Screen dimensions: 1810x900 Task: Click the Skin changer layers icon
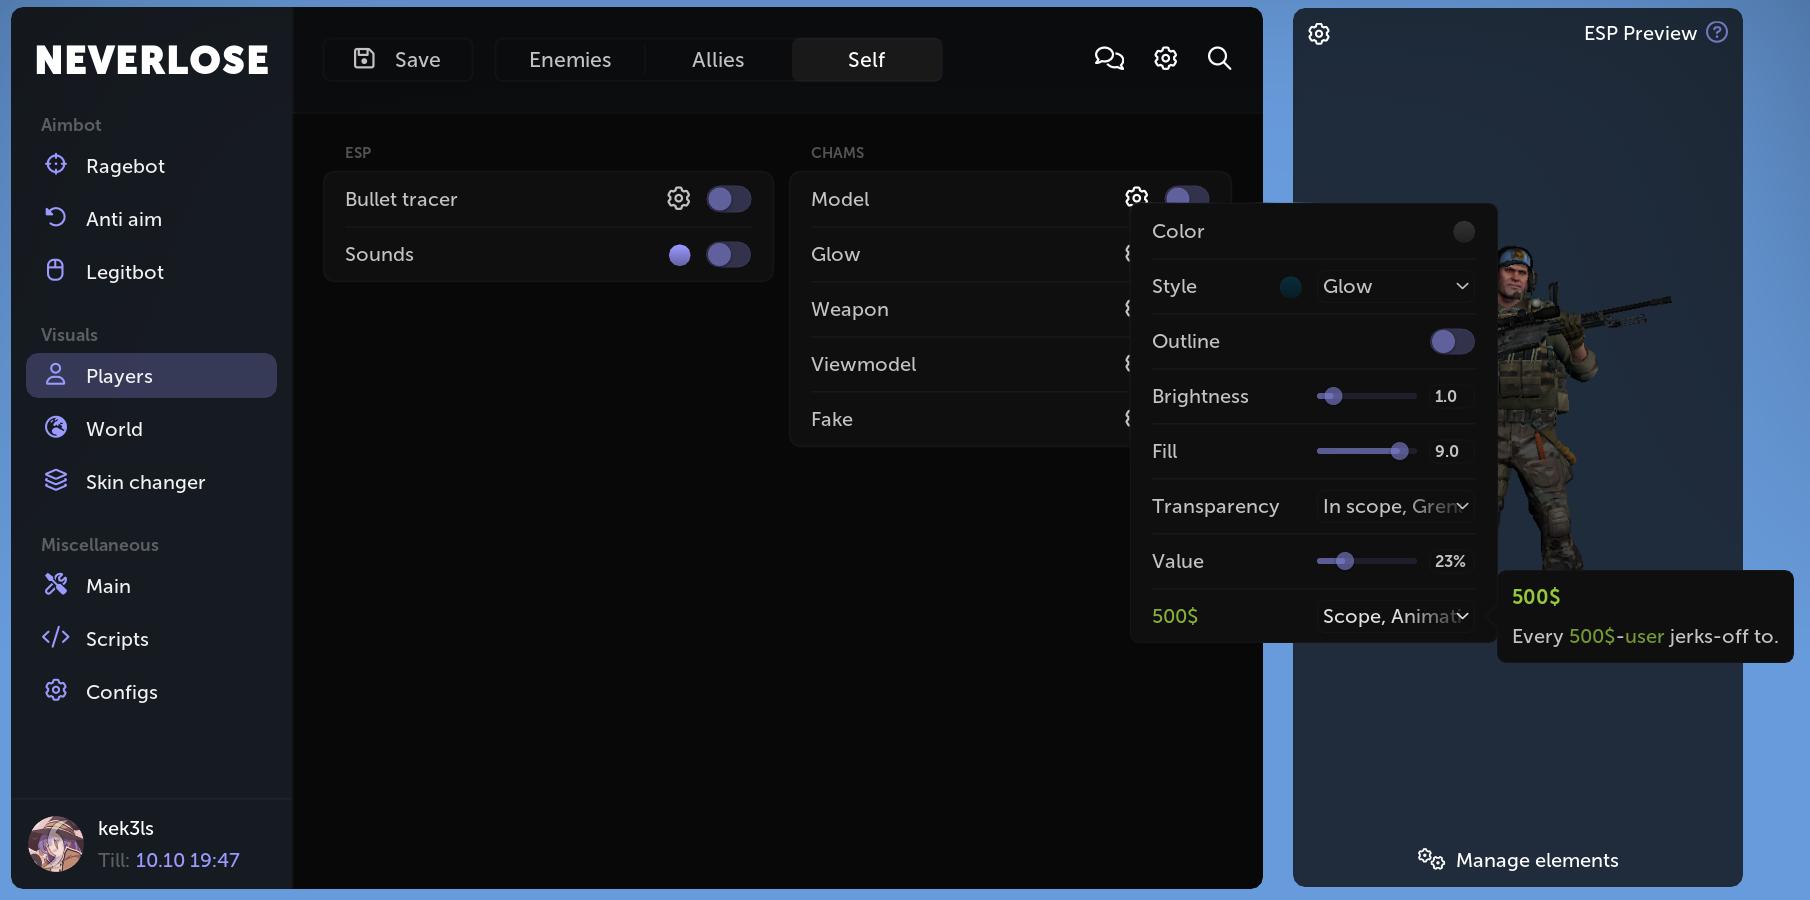(56, 480)
